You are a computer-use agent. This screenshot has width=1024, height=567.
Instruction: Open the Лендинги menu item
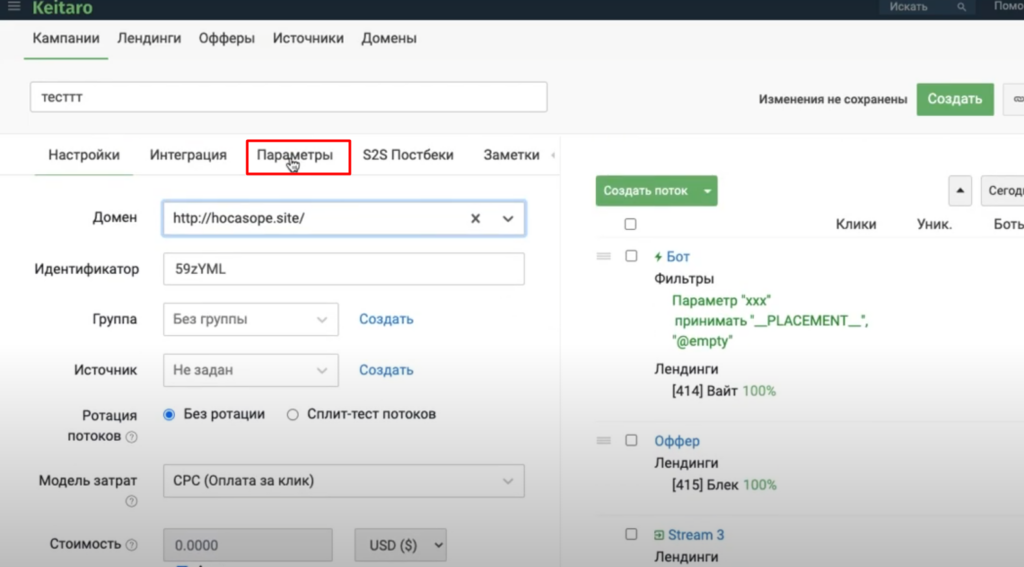point(149,38)
